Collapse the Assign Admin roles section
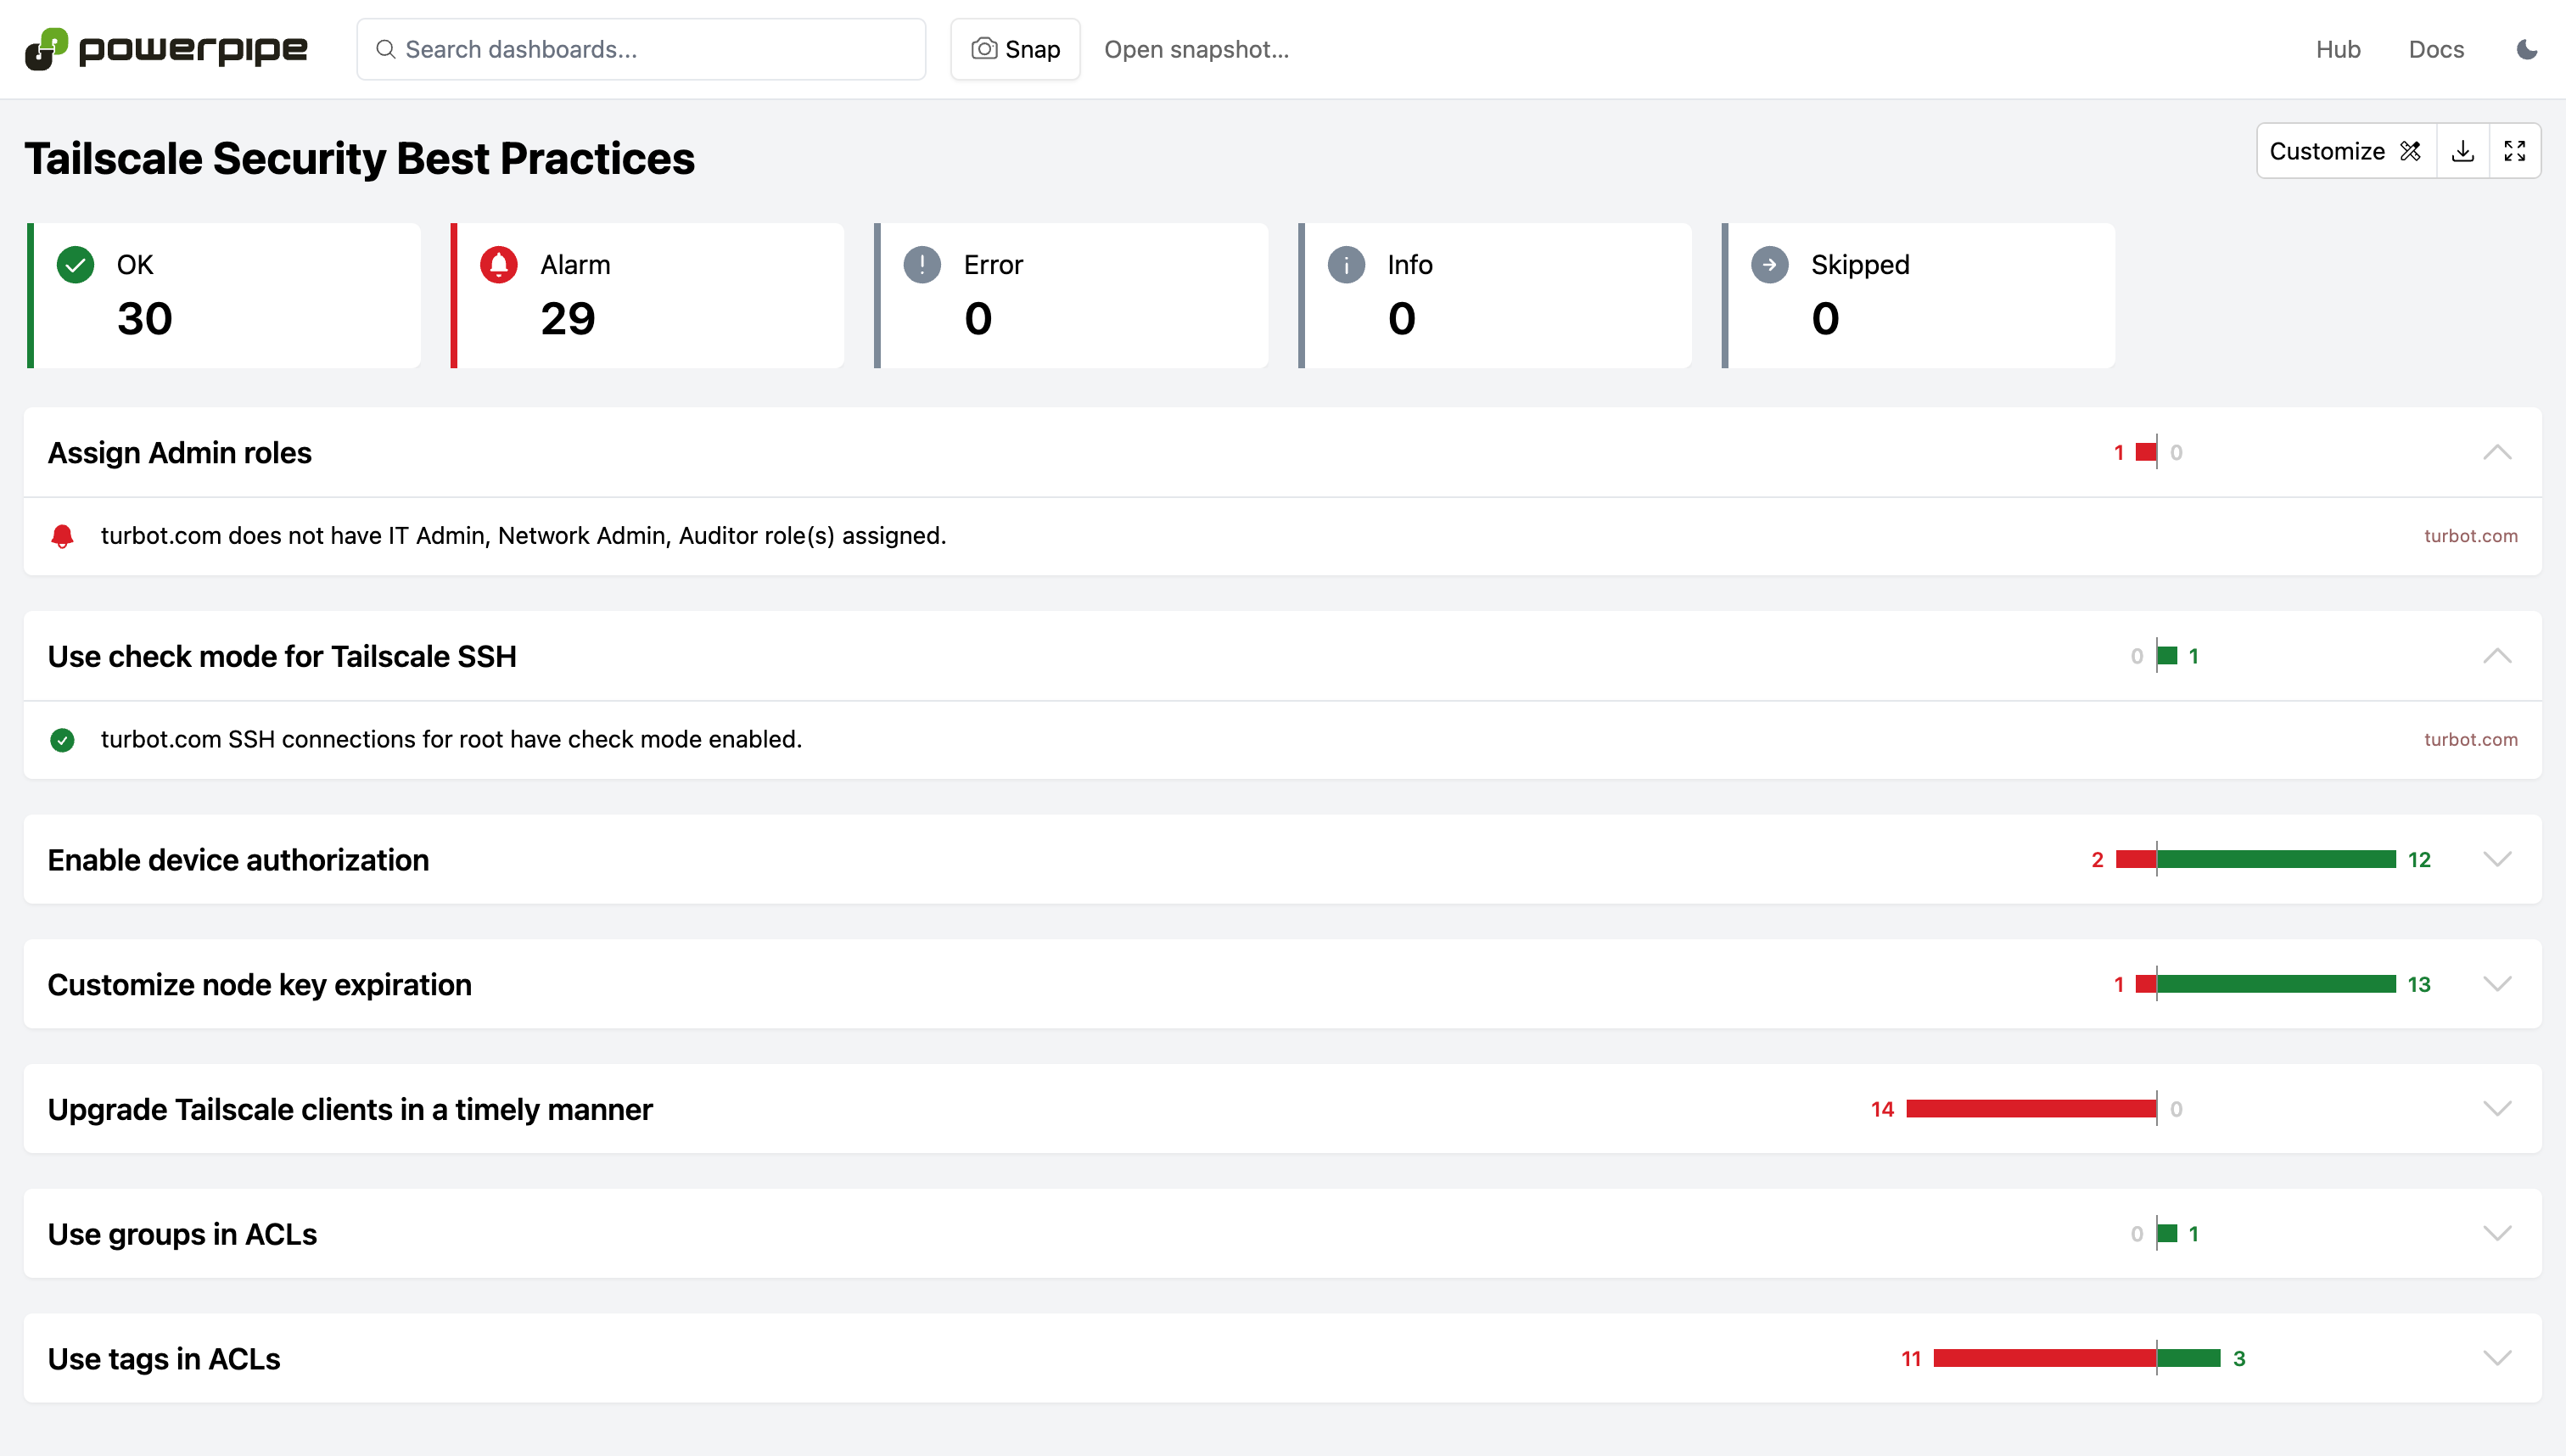The width and height of the screenshot is (2566, 1456). pyautogui.click(x=2497, y=452)
